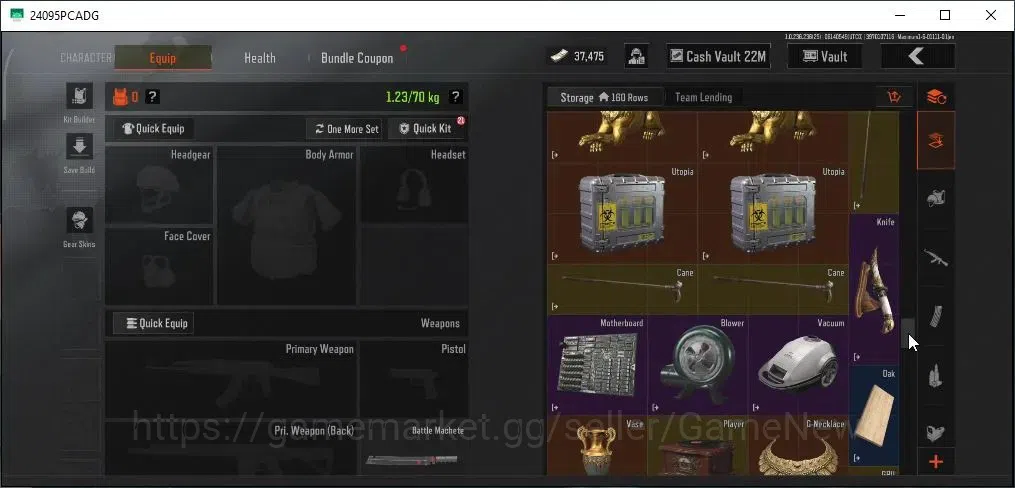Select the left golden lion statue
1015x488 pixels.
[x=622, y=137]
